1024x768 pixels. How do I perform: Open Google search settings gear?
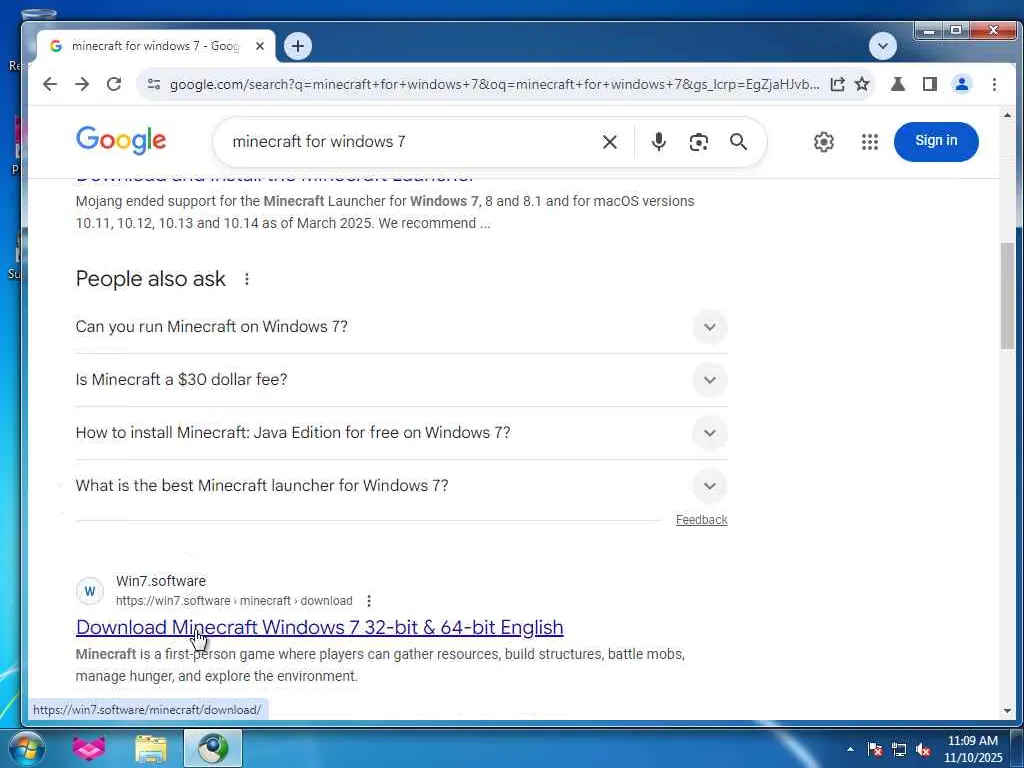(x=824, y=142)
